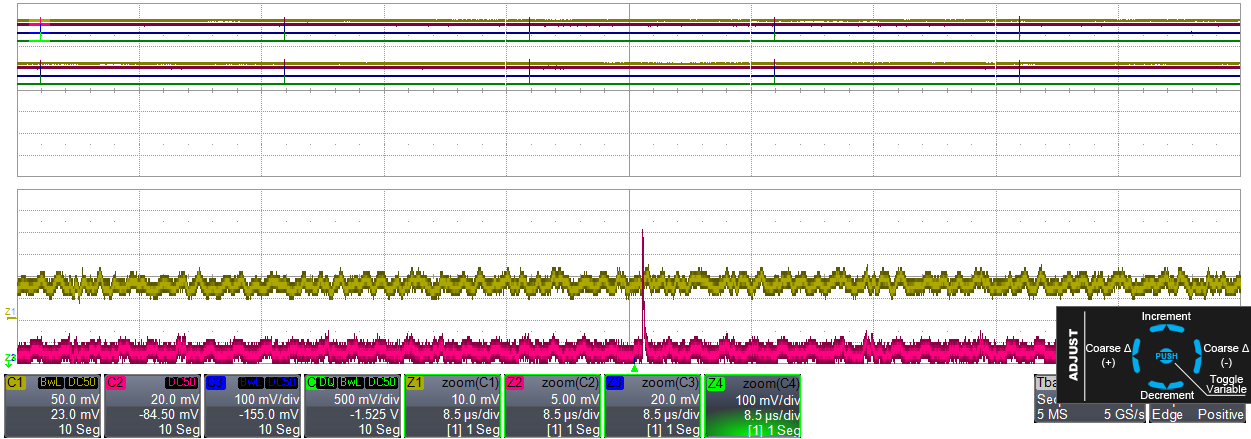The width and height of the screenshot is (1251, 439).
Task: Click the BwL badge in C4 box
Action: (x=351, y=382)
